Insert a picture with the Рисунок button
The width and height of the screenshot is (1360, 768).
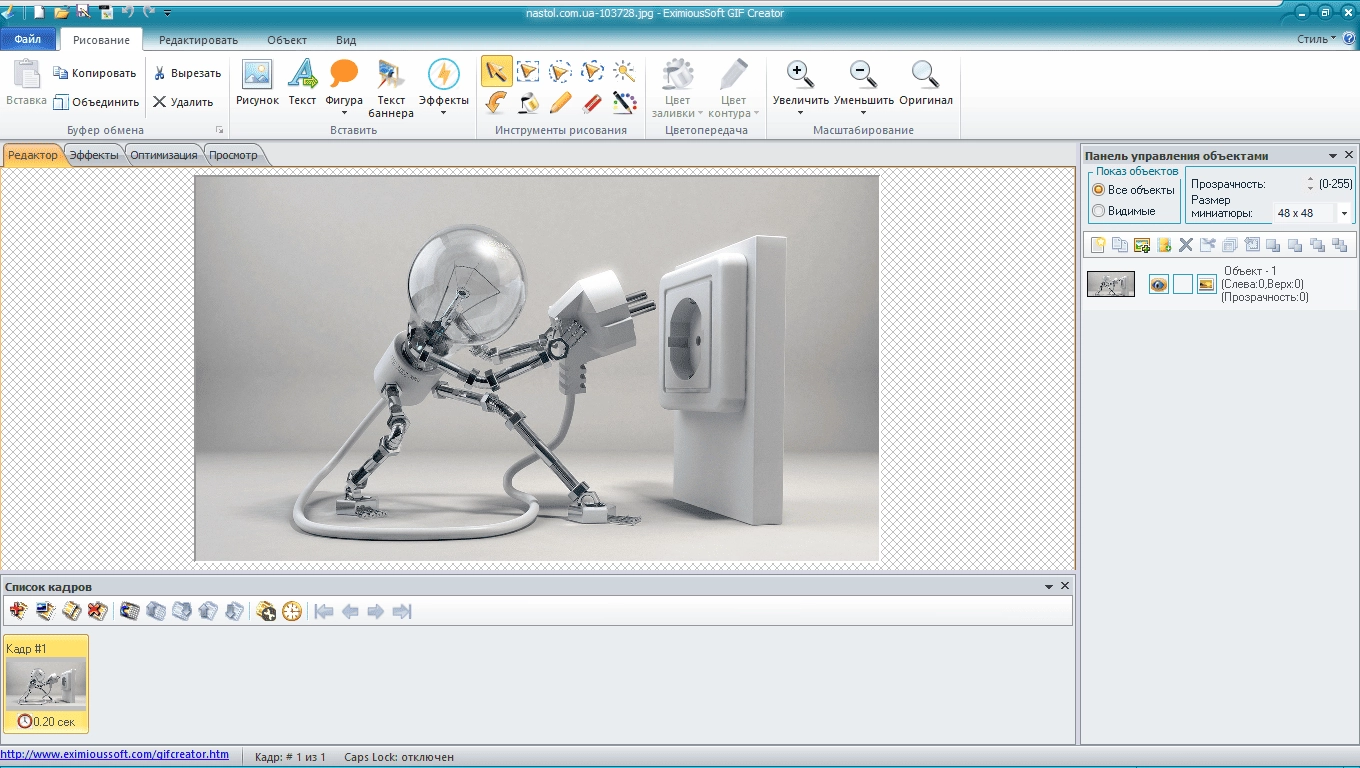point(257,83)
